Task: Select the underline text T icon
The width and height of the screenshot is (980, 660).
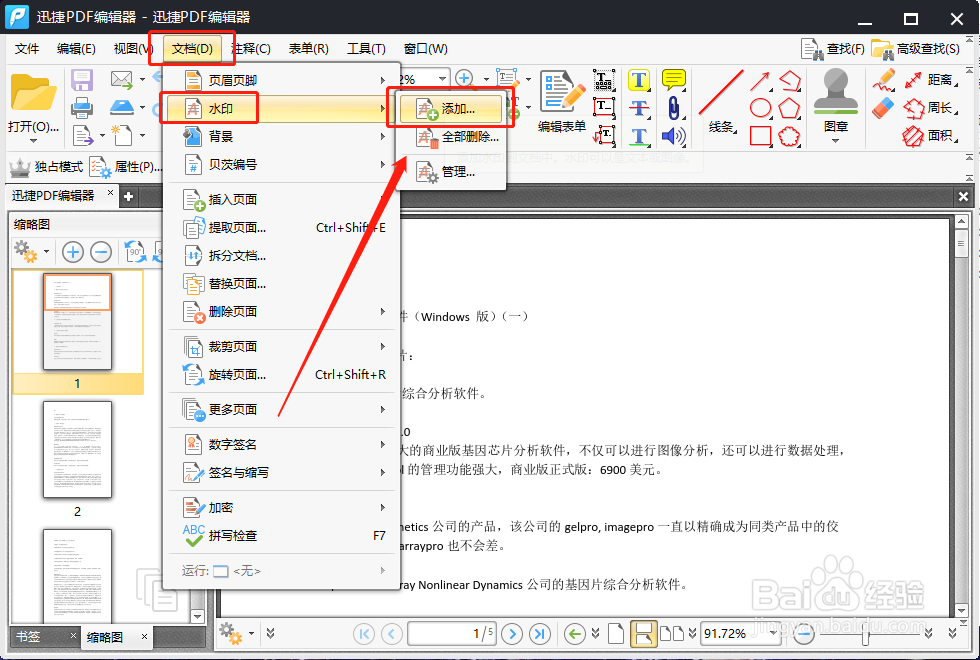Action: coord(639,136)
